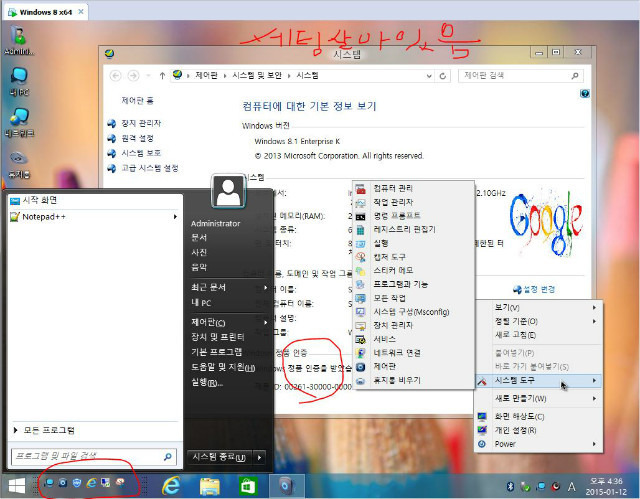Screen dimensions: 640x499
Task: Click the Windows Start button on taskbar
Action: [17, 486]
